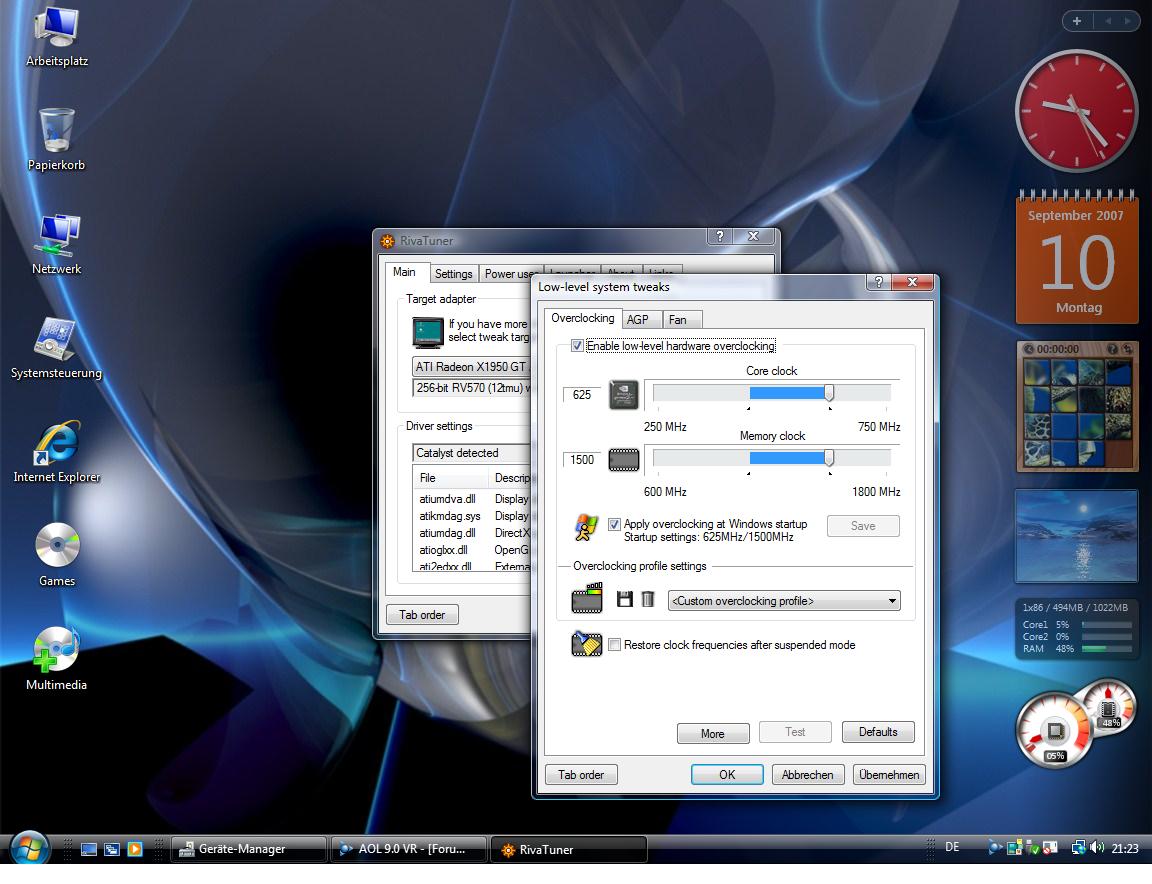
Task: Switch to Geräte-Manager taskbar button
Action: pos(249,849)
